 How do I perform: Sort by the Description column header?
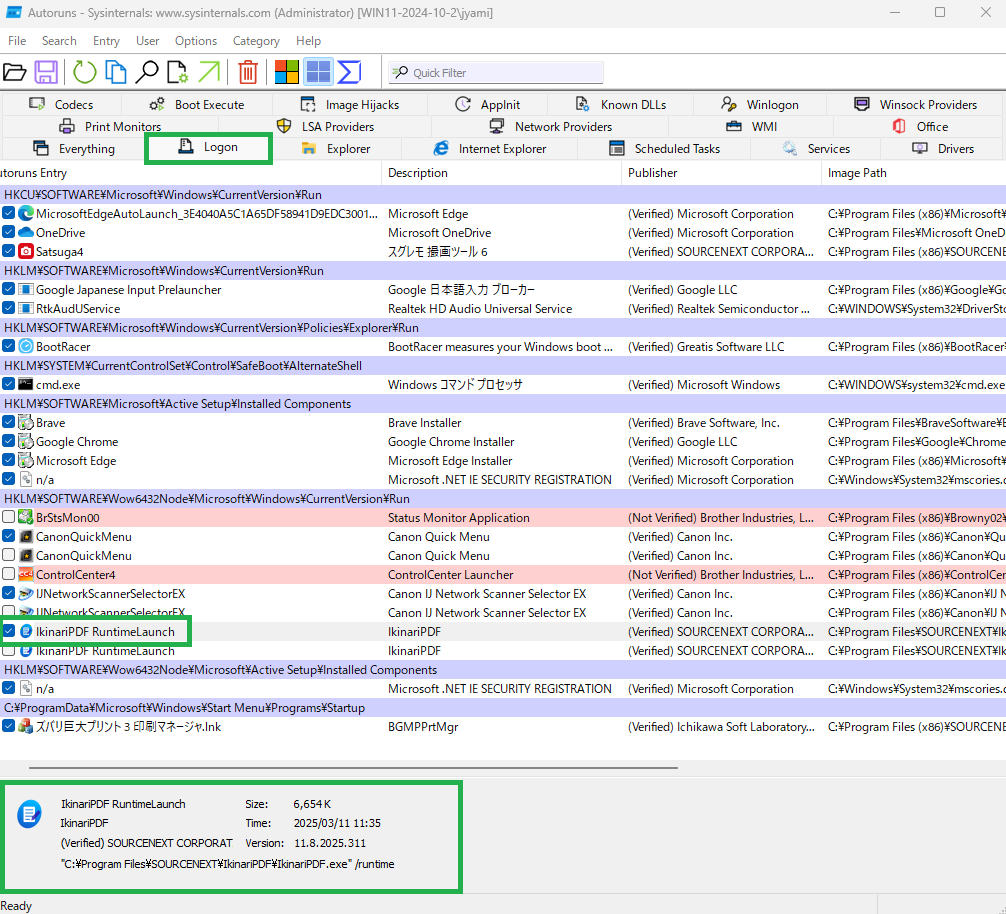[501, 173]
